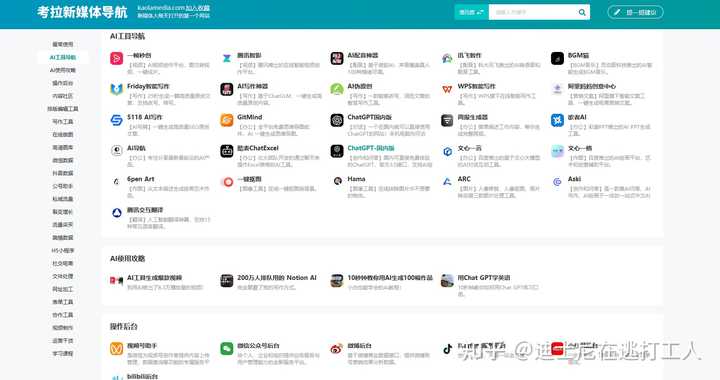Screen dimensions: 720x380
Task: Click the AI配音神器 icon
Action: coord(337,58)
